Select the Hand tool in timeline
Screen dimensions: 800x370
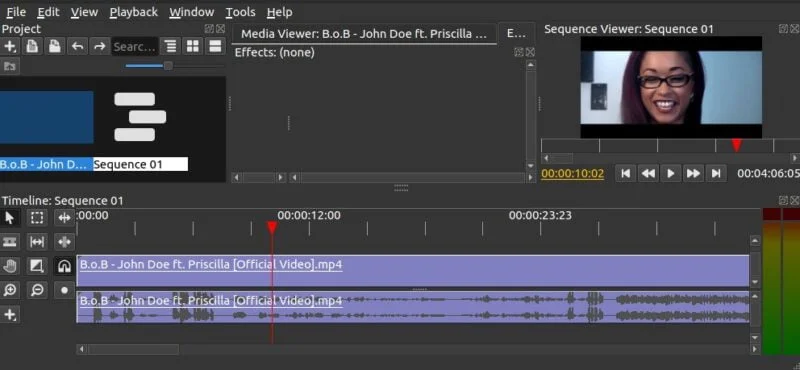(x=10, y=265)
